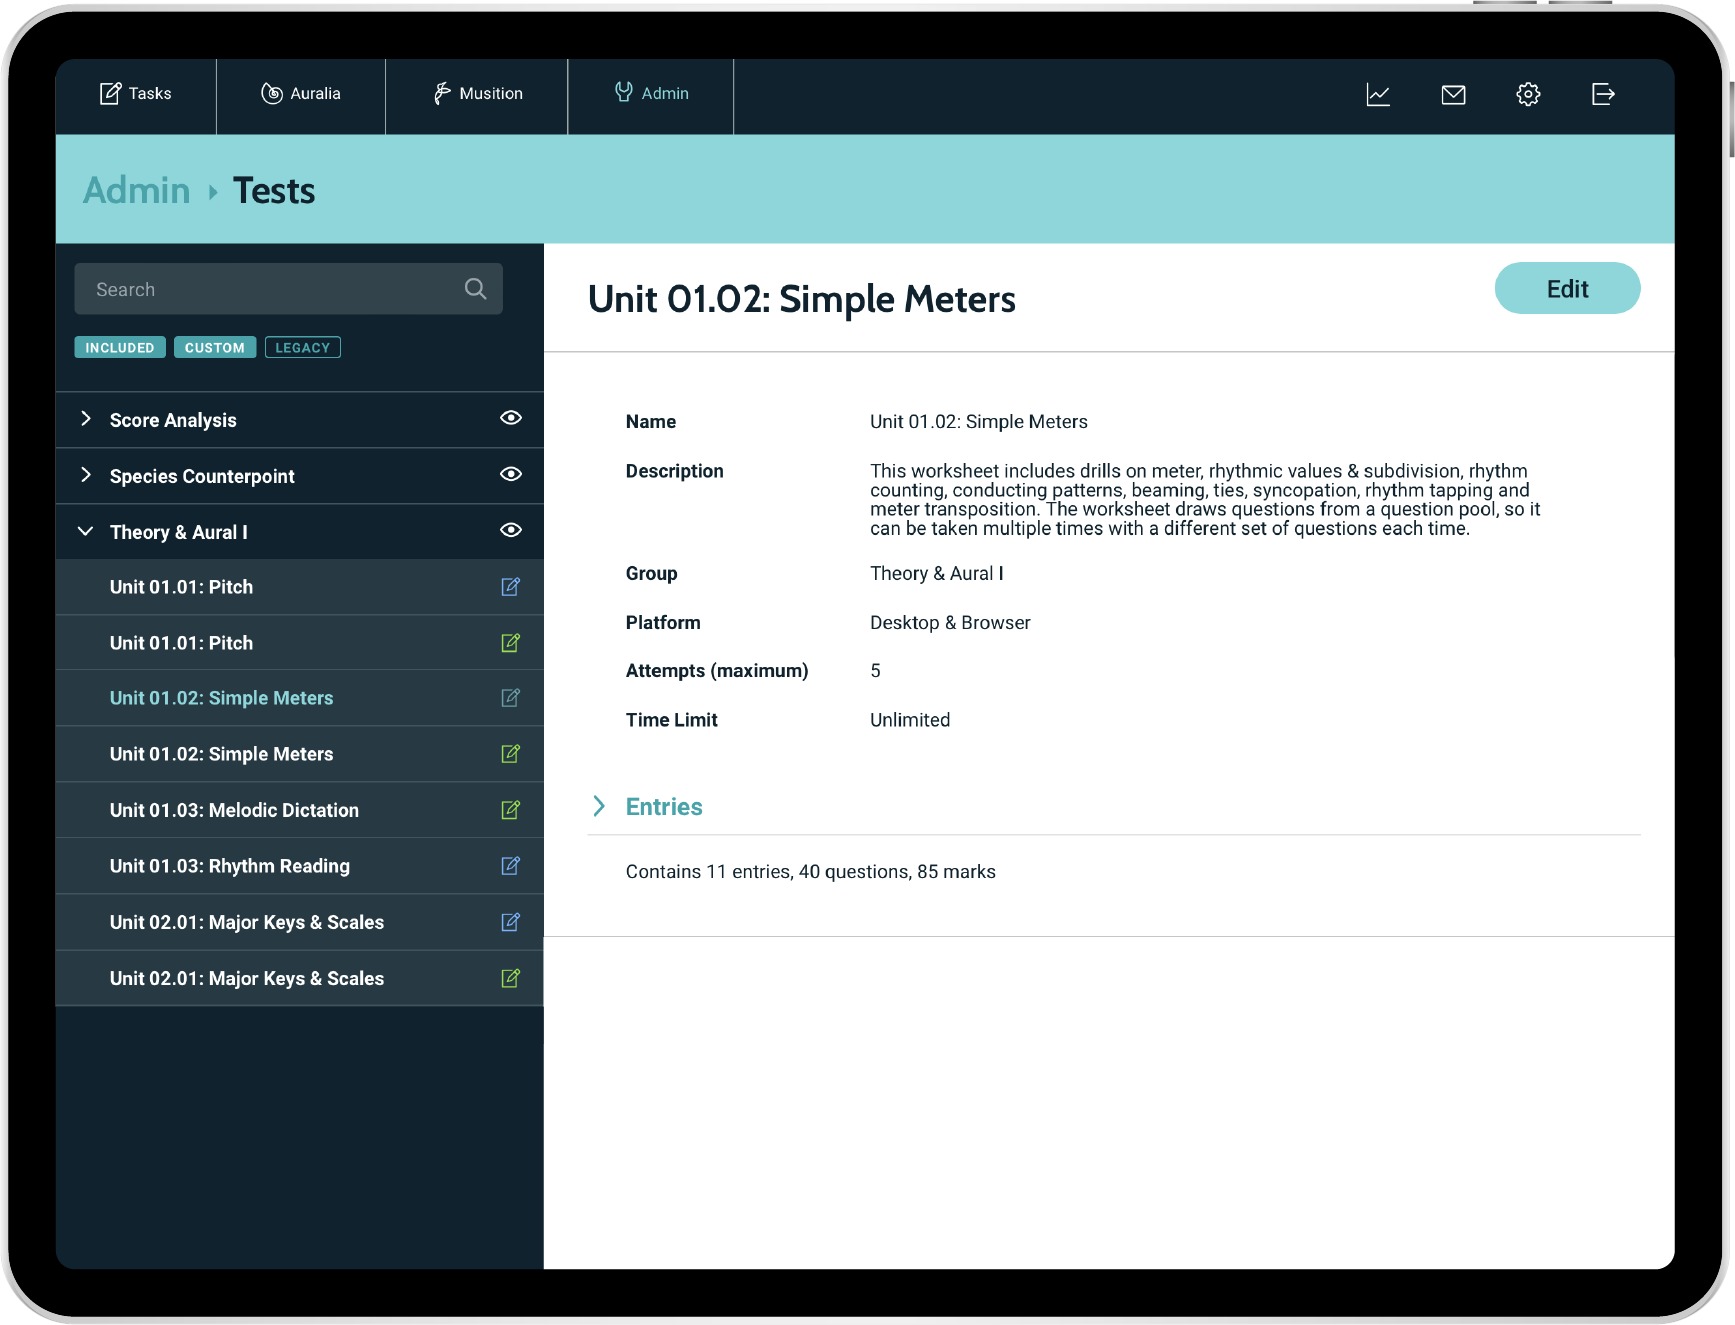1735x1325 pixels.
Task: Switch to the Admin tab
Action: [651, 93]
